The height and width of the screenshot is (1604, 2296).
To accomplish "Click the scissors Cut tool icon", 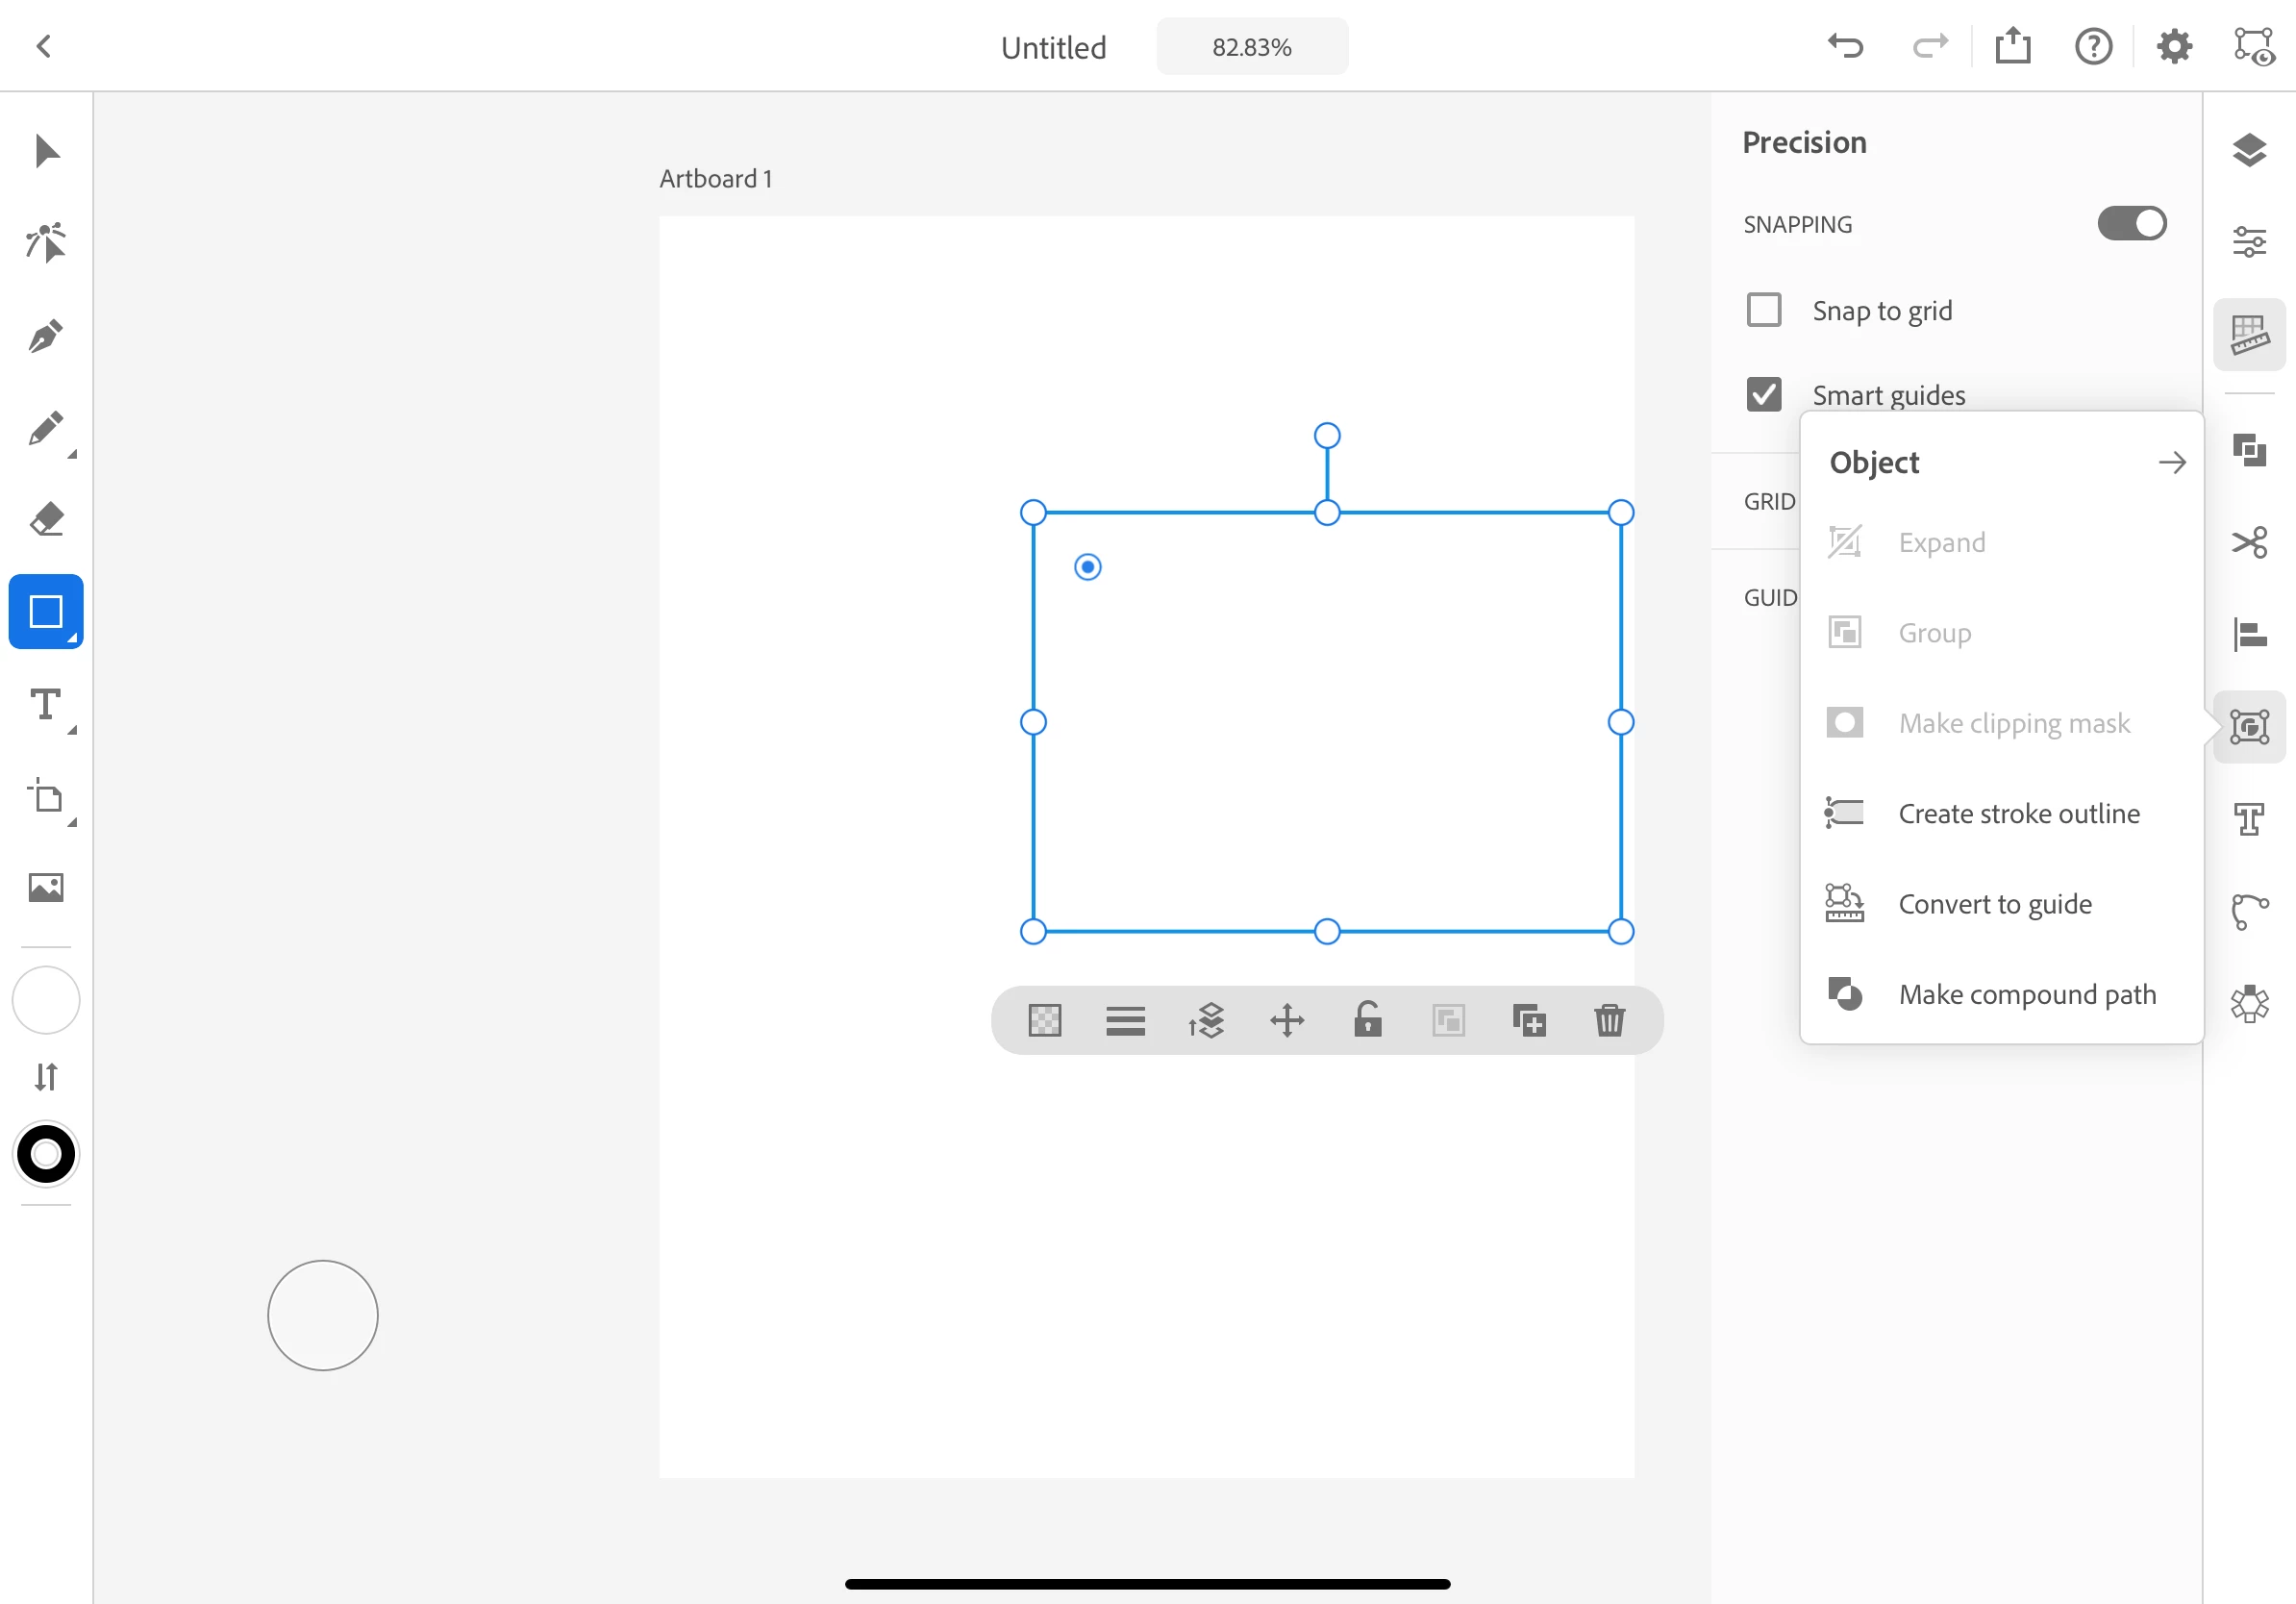I will 2248,542.
